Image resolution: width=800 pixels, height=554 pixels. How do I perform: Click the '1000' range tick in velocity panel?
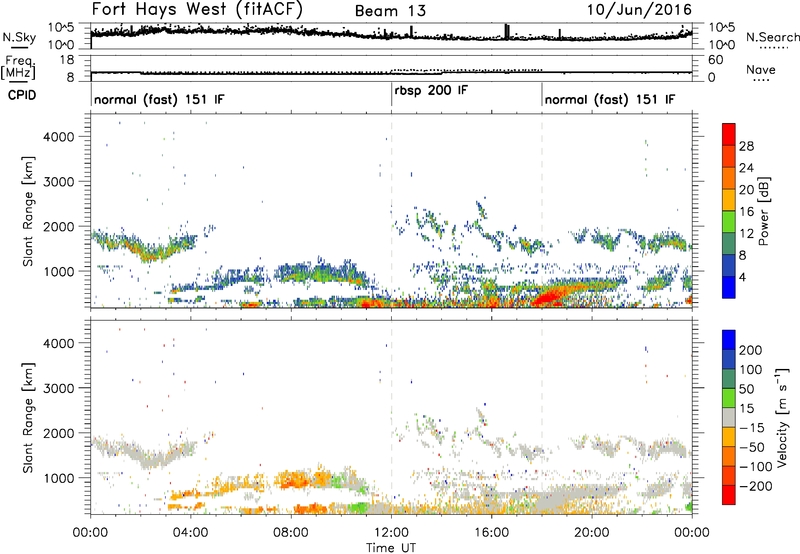(59, 478)
